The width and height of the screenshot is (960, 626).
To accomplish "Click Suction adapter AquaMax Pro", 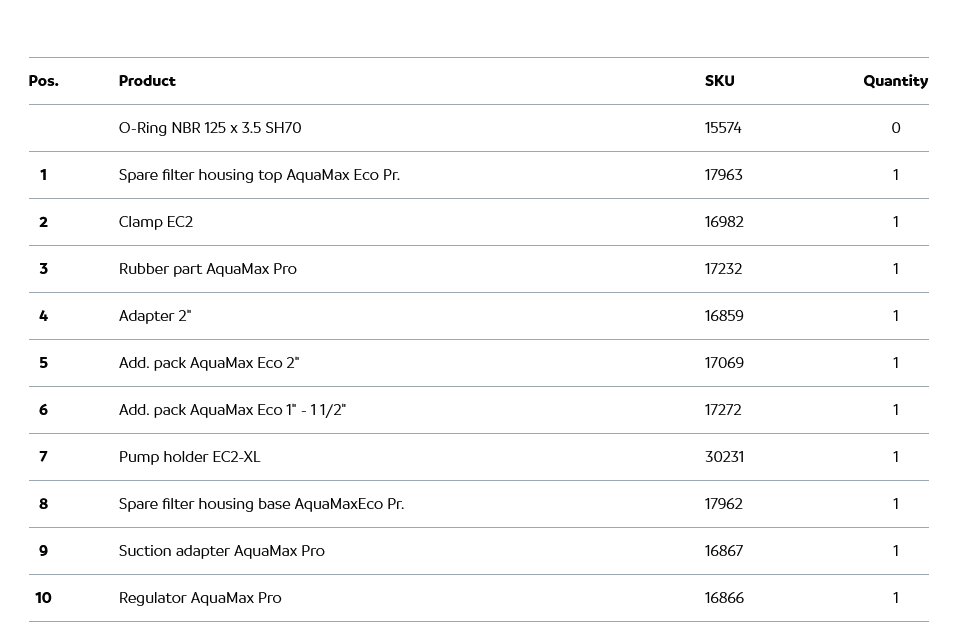I will coord(222,551).
